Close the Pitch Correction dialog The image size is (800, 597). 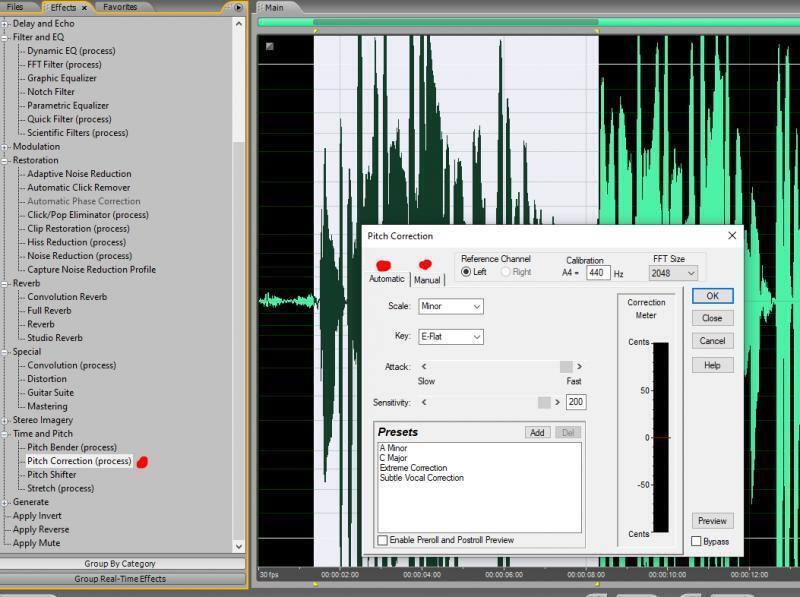click(x=732, y=235)
